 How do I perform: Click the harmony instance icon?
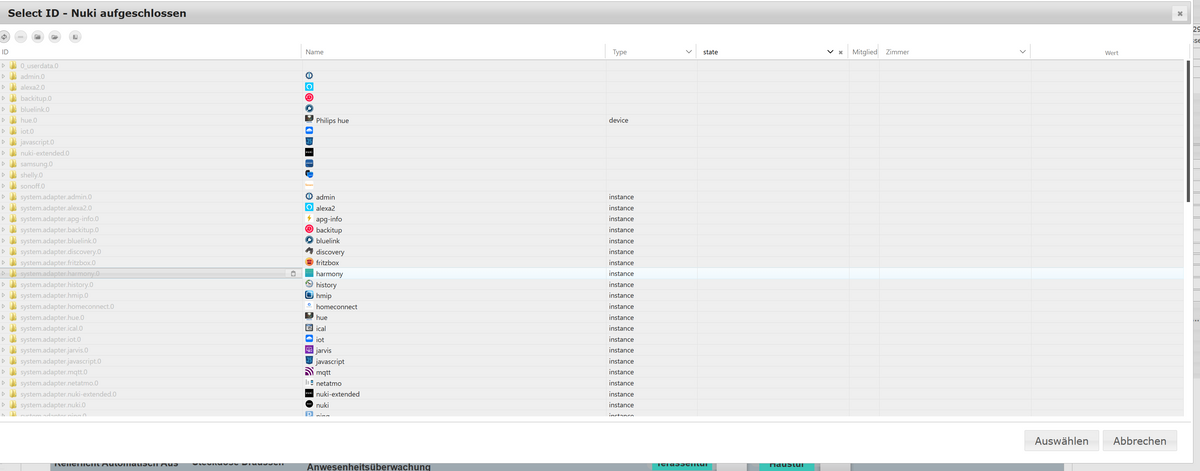pyautogui.click(x=309, y=273)
